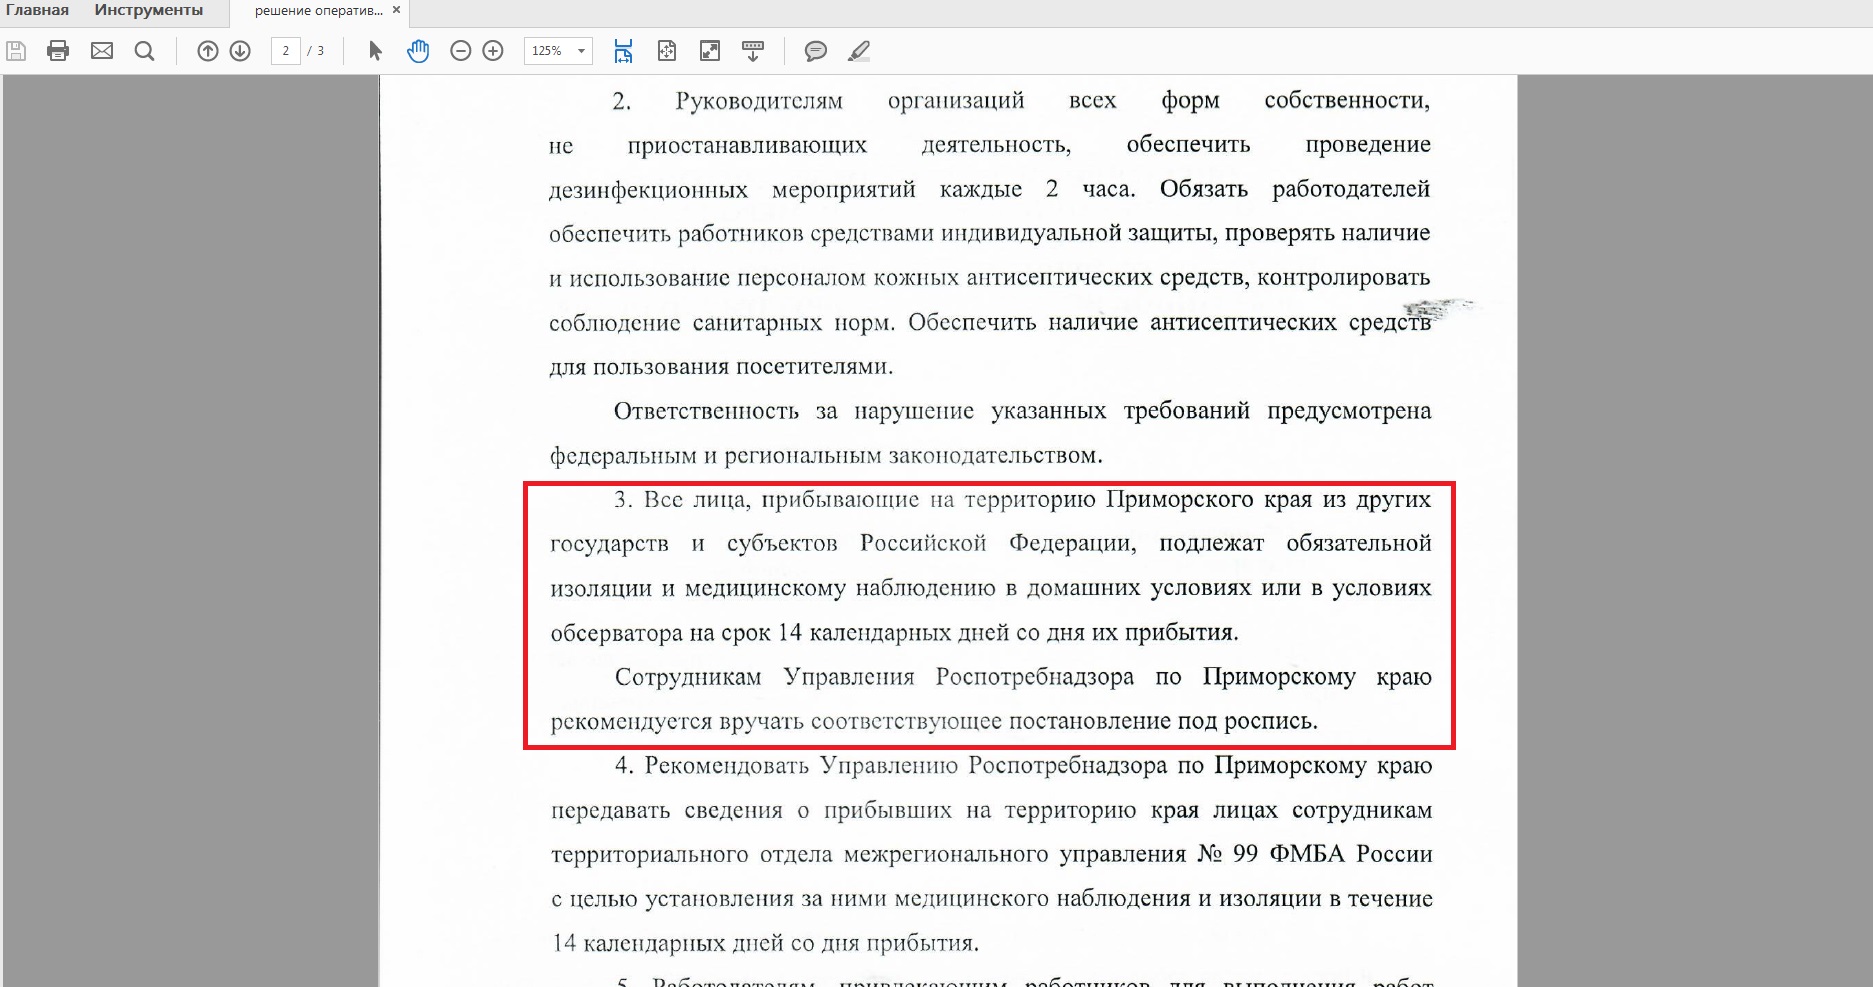Fit one full page to window
1873x987 pixels.
pos(667,51)
